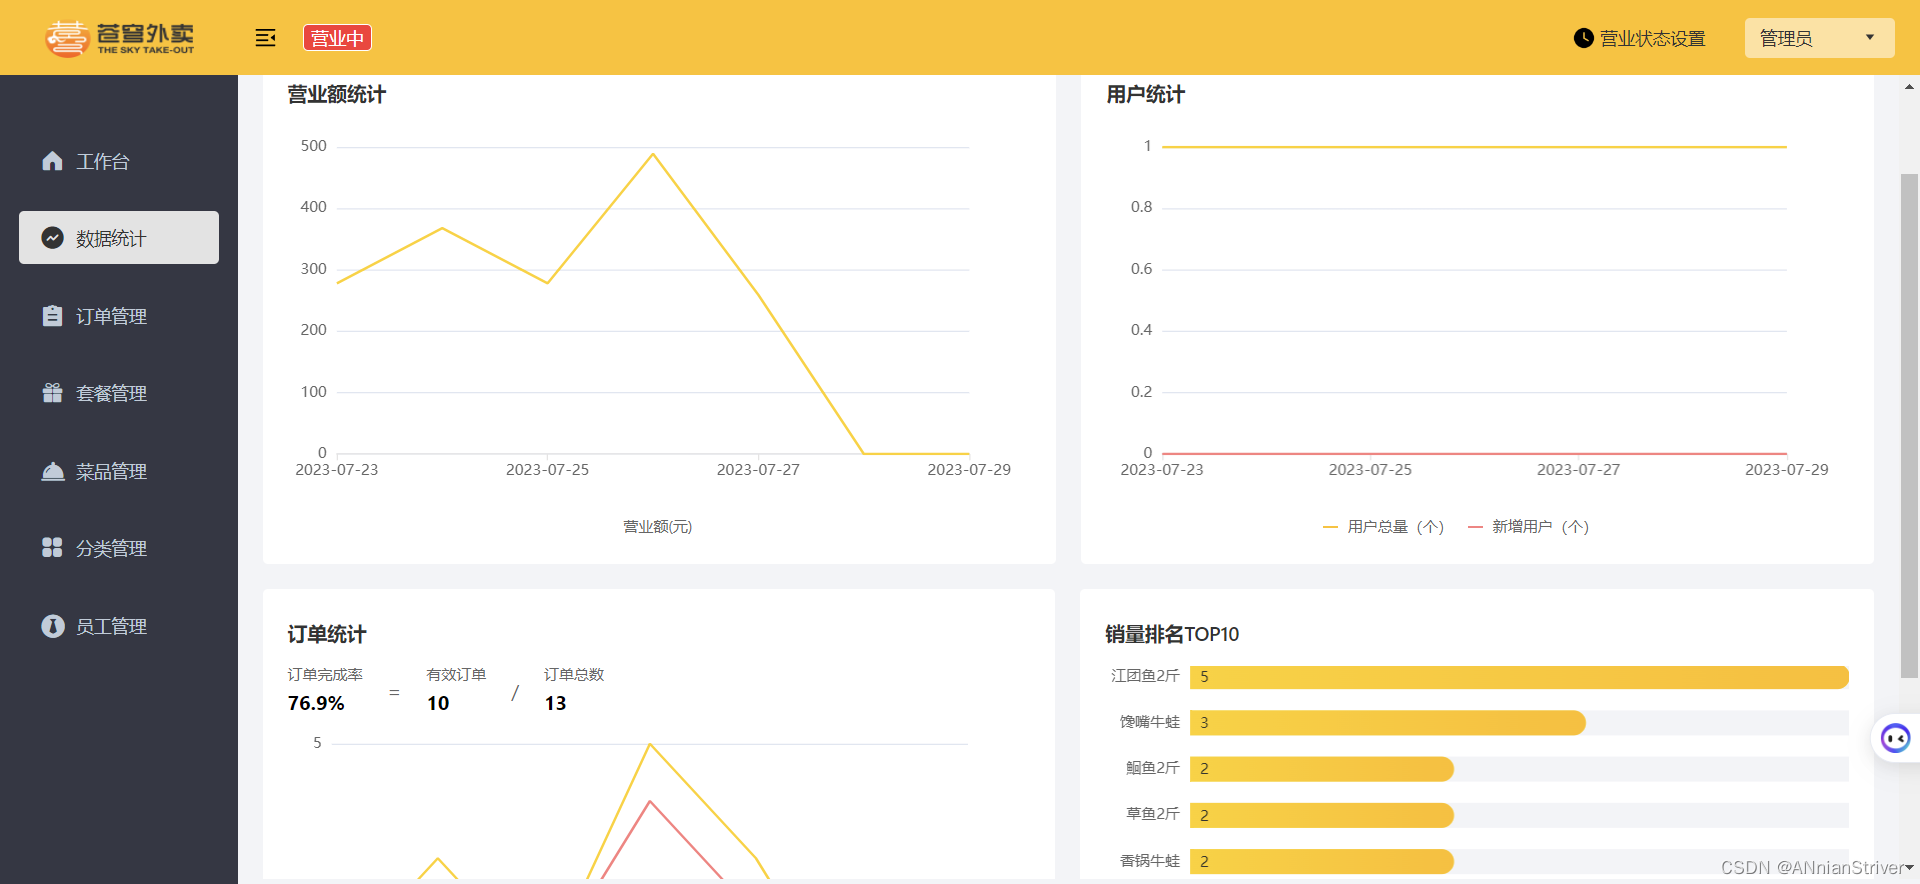Click the total orders value 13
The width and height of the screenshot is (1920, 884).
pos(555,703)
